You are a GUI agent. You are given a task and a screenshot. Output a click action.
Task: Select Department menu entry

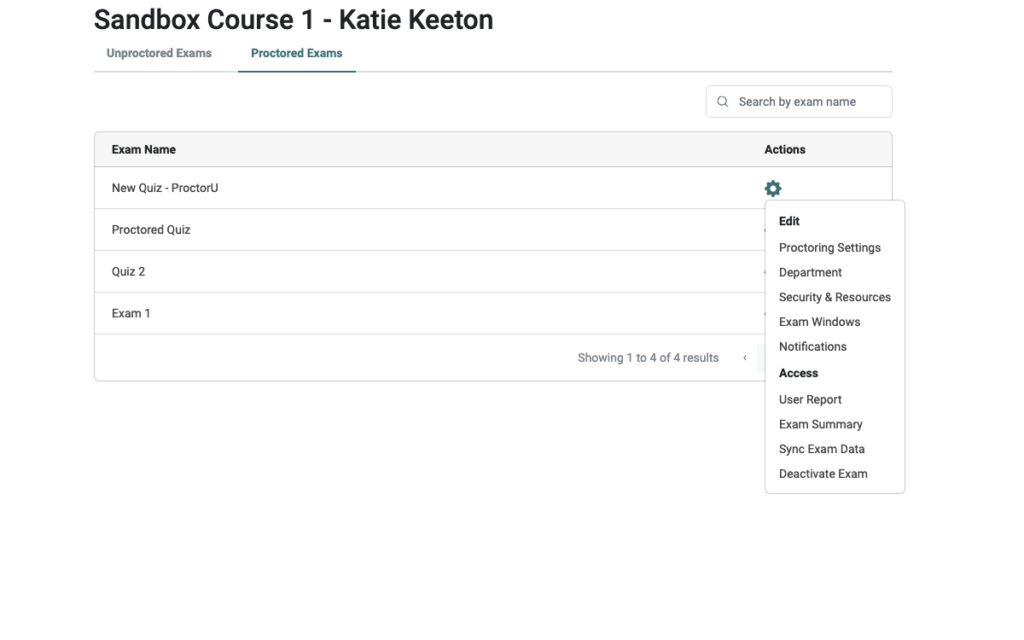(810, 272)
